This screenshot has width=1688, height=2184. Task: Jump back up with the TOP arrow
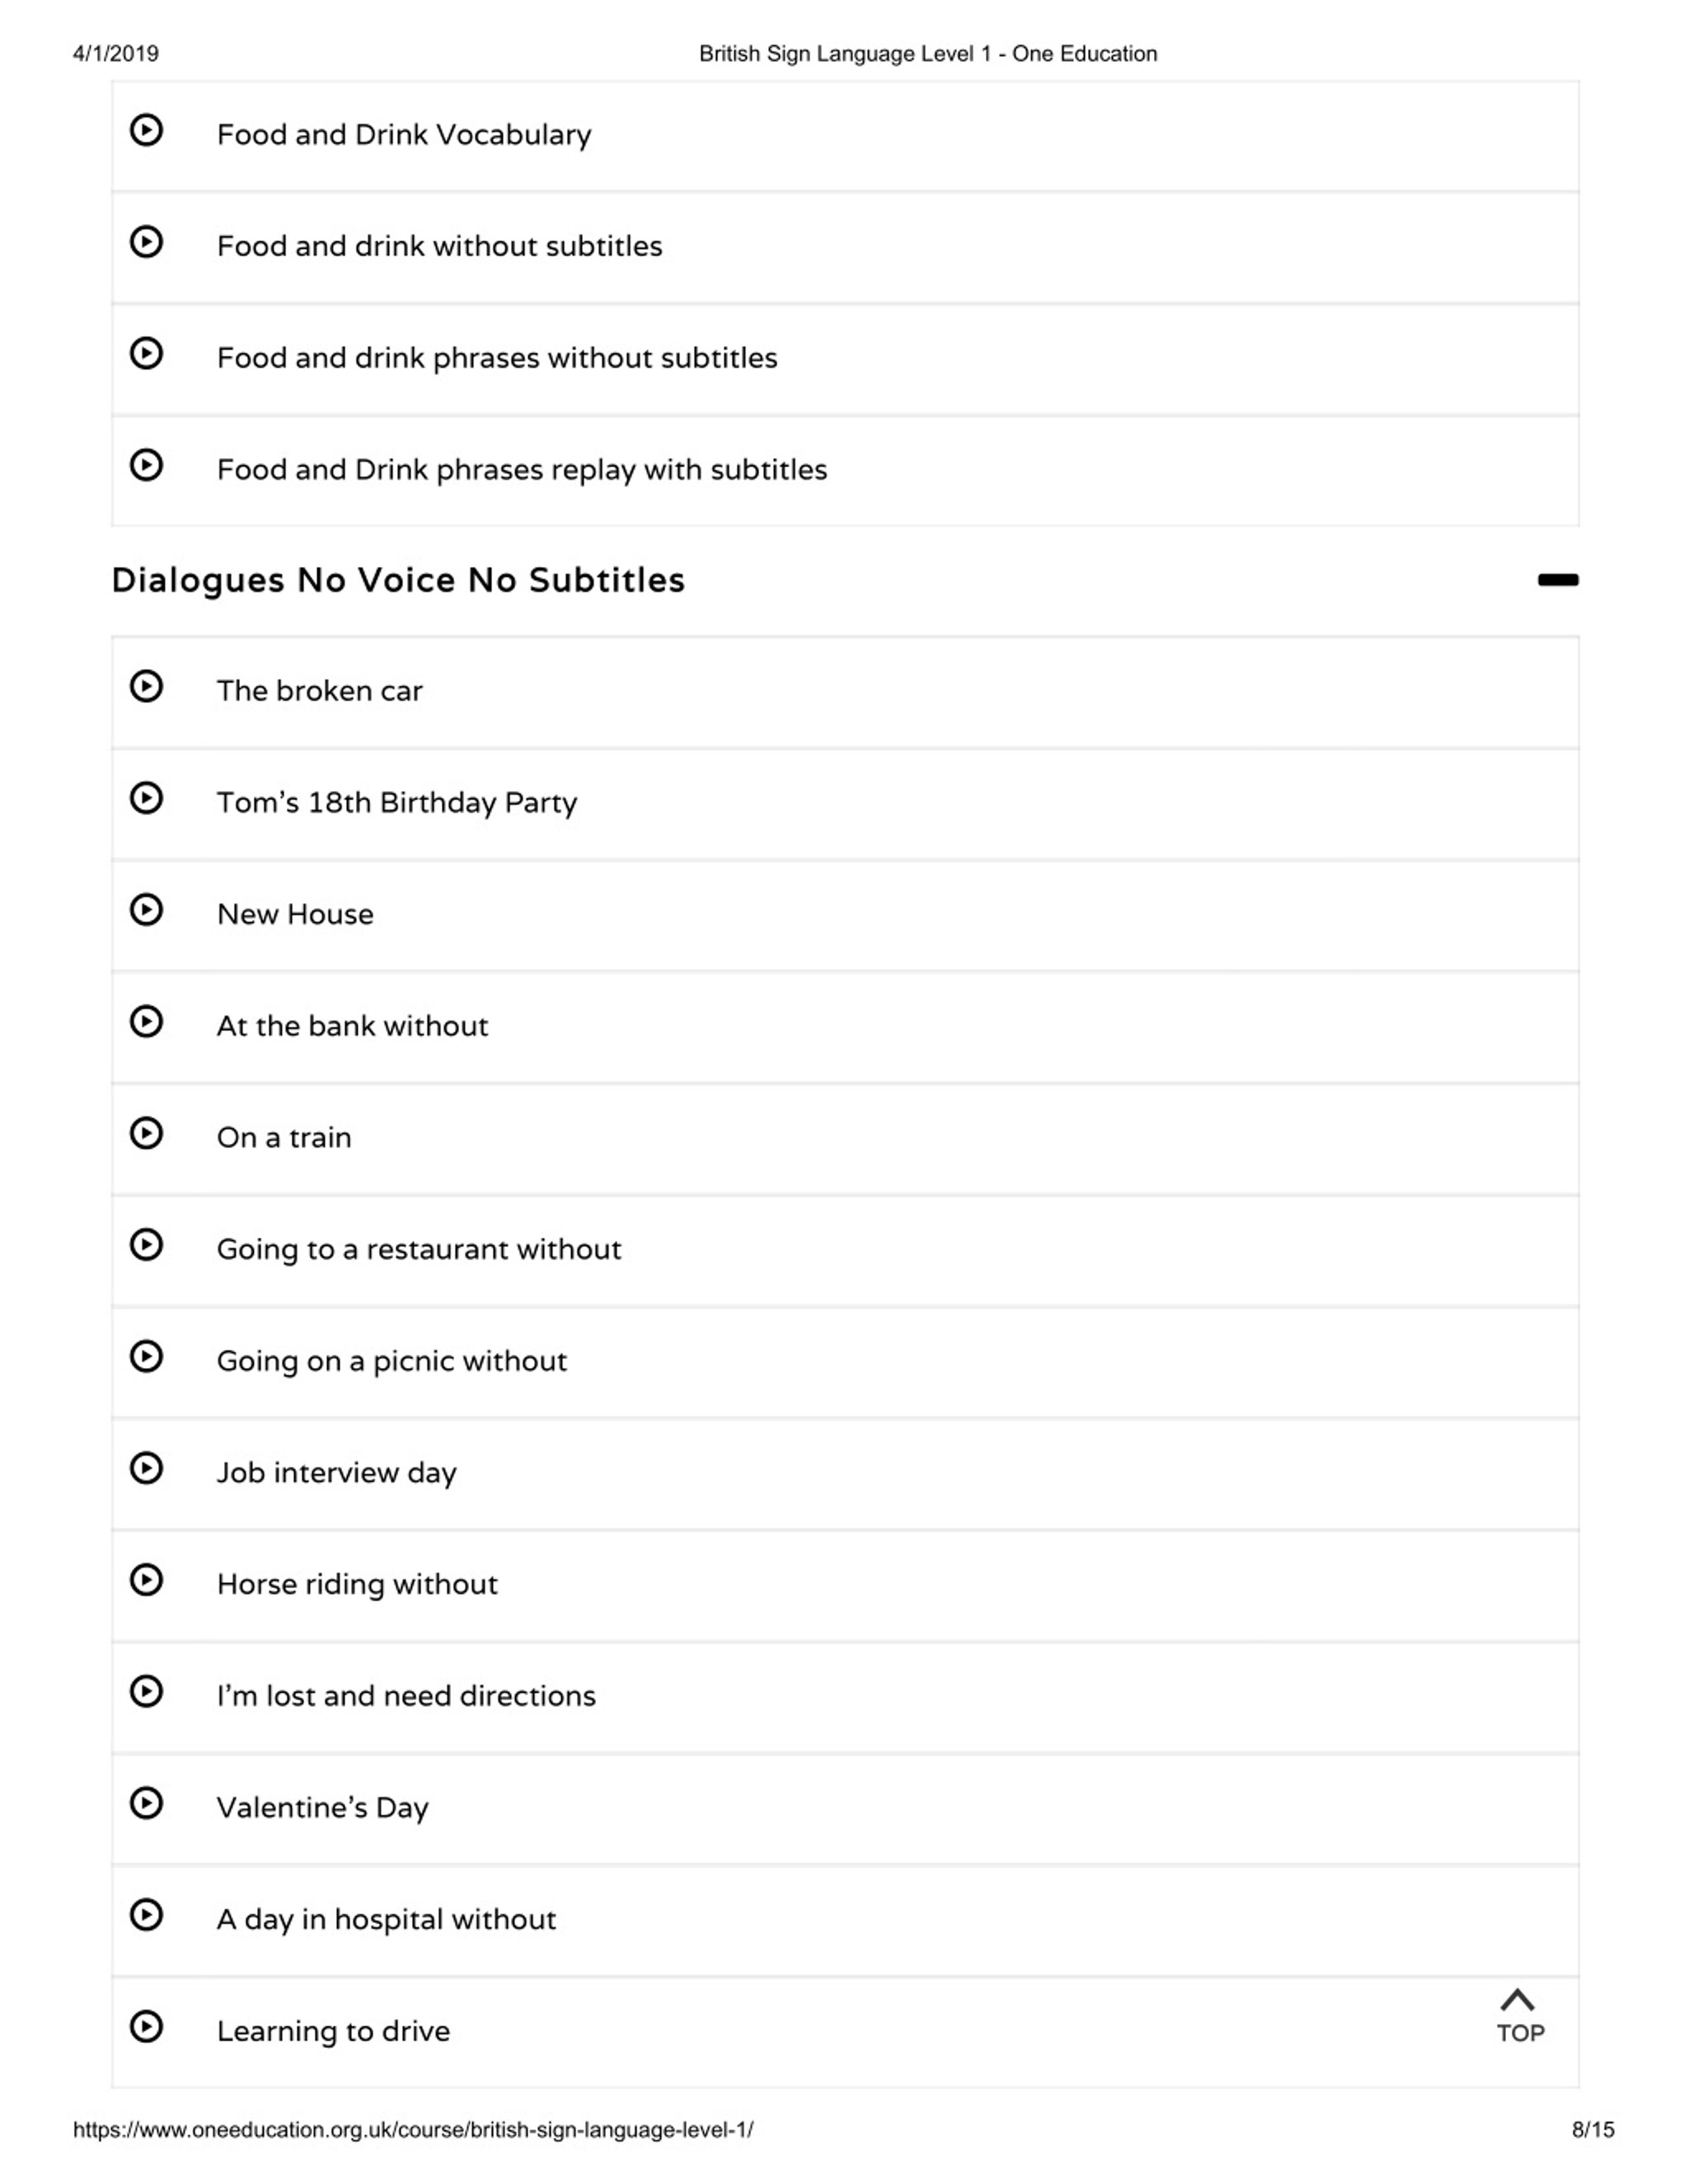[1519, 2016]
